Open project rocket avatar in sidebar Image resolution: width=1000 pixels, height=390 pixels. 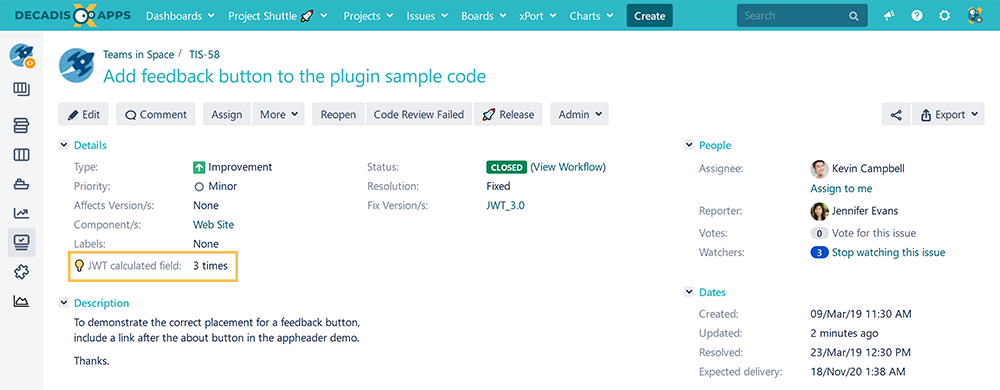22,56
